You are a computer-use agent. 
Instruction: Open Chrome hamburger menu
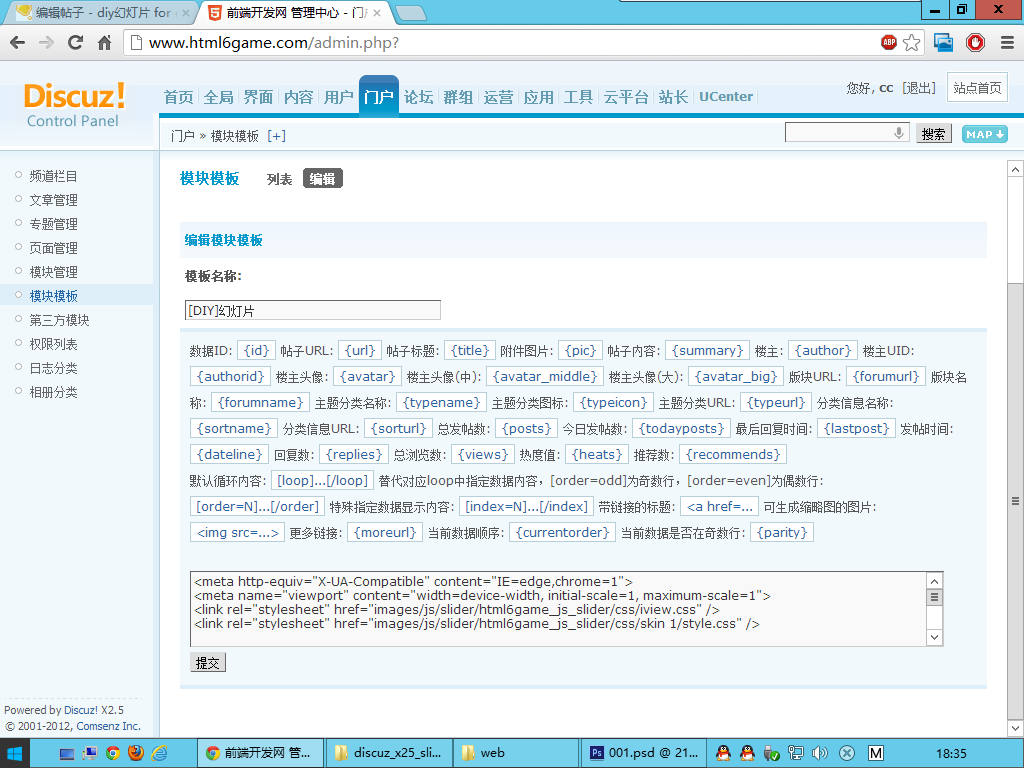point(1007,43)
